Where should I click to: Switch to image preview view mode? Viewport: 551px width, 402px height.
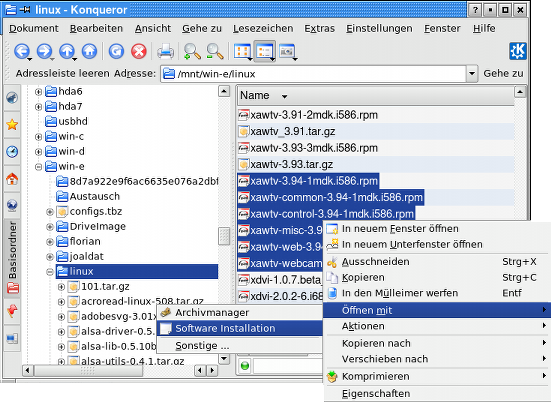pyautogui.click(x=287, y=52)
